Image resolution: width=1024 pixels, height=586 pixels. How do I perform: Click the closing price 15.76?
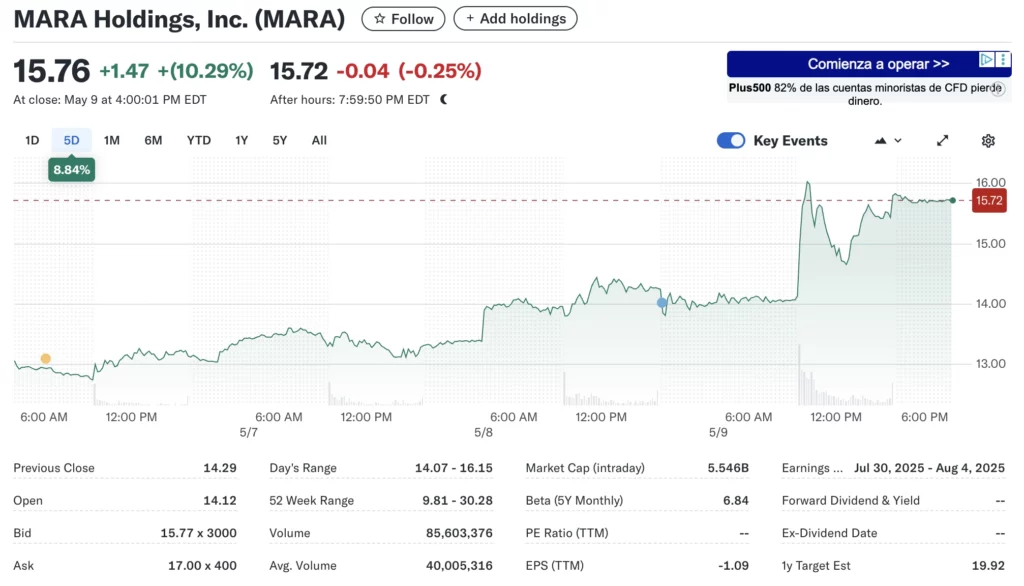[x=52, y=71]
